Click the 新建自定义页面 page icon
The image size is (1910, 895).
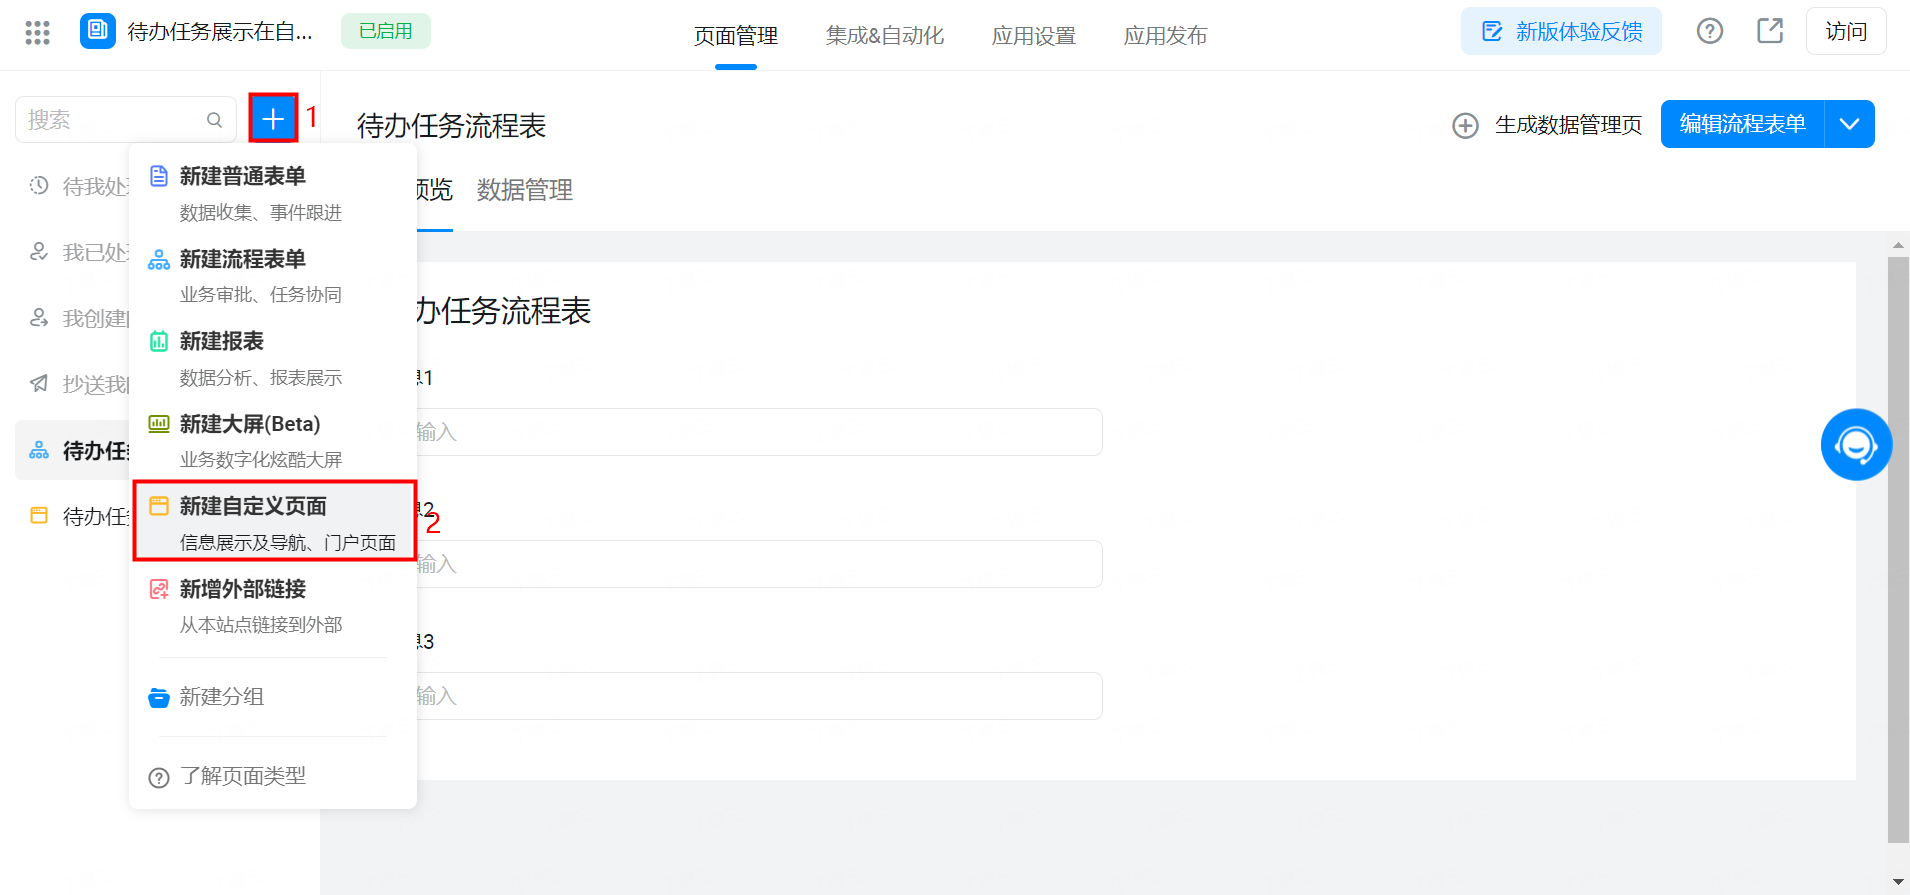click(159, 506)
